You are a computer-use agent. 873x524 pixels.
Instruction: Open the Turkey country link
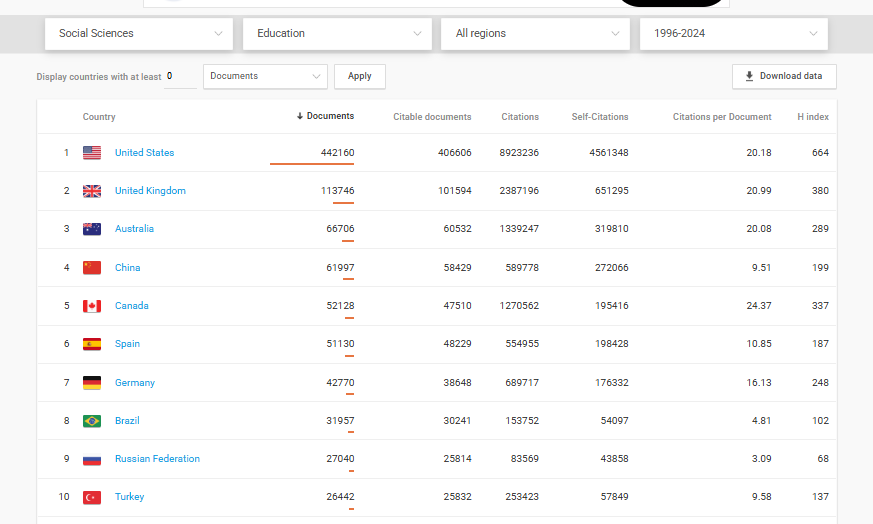pos(129,497)
